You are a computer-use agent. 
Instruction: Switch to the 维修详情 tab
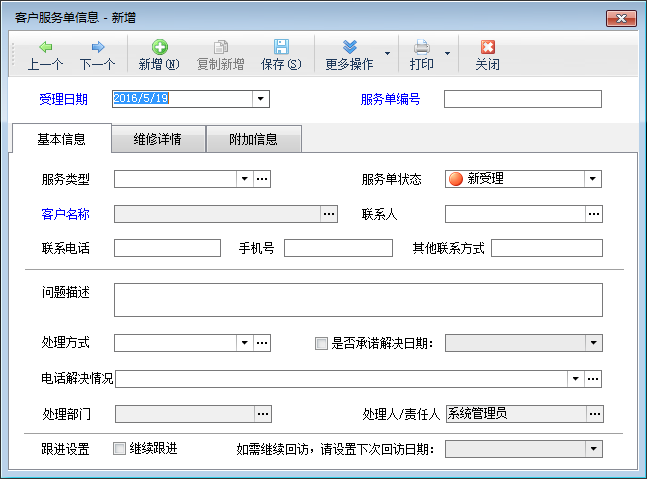pos(158,140)
